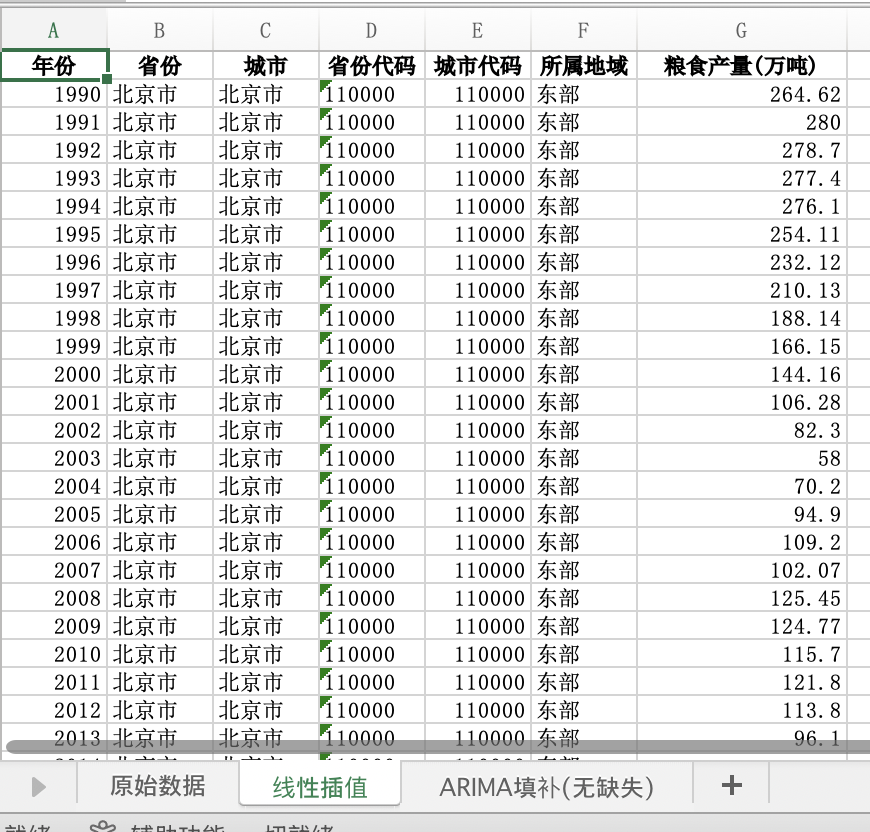Click 东部 cell in 1992 row
Viewport: 870px width, 832px height.
point(584,150)
